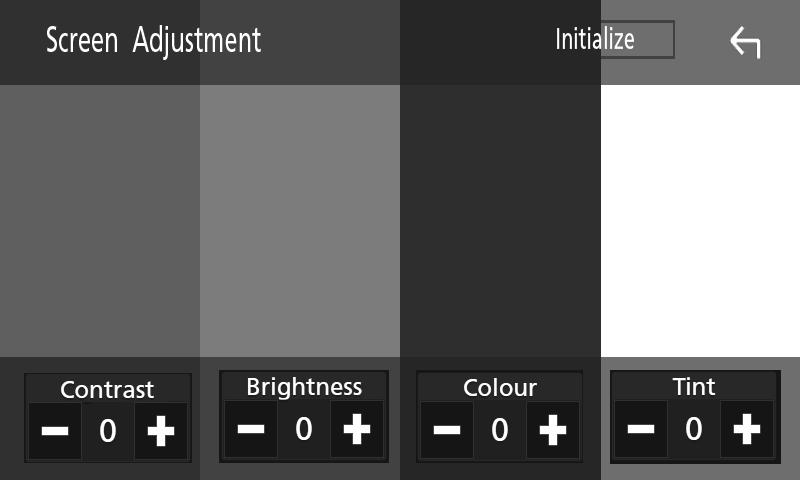Viewport: 800px width, 480px height.
Task: Select the Tint value display
Action: 694,429
